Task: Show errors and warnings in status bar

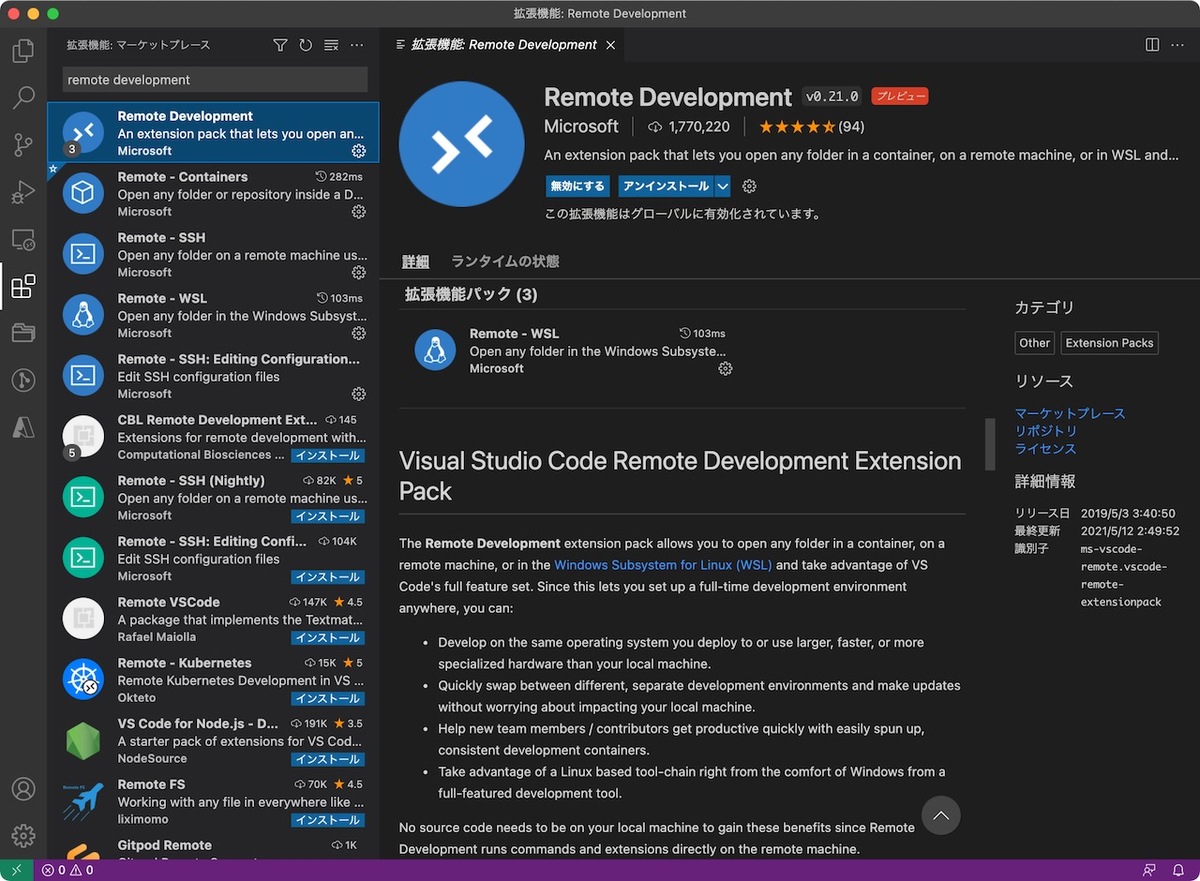Action: (68, 870)
